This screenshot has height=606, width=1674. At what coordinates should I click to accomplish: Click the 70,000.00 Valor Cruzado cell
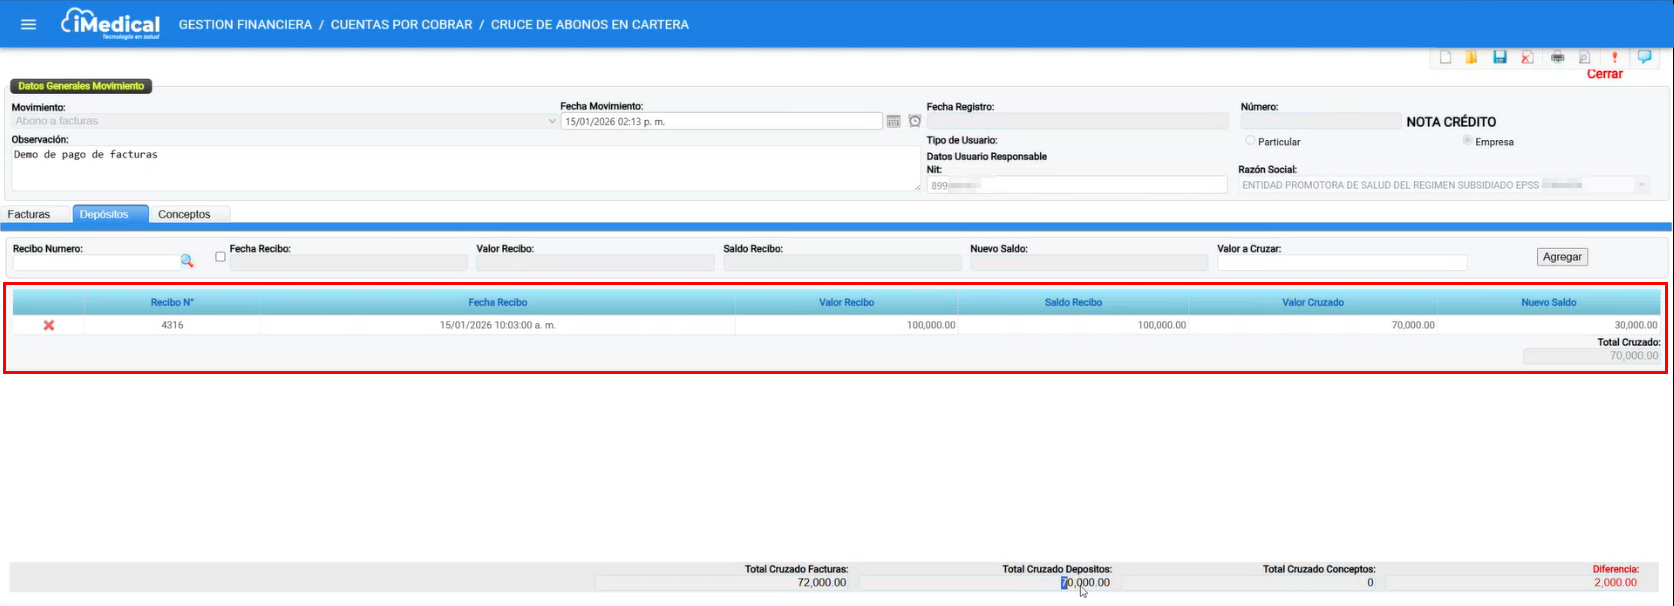[x=1313, y=325]
